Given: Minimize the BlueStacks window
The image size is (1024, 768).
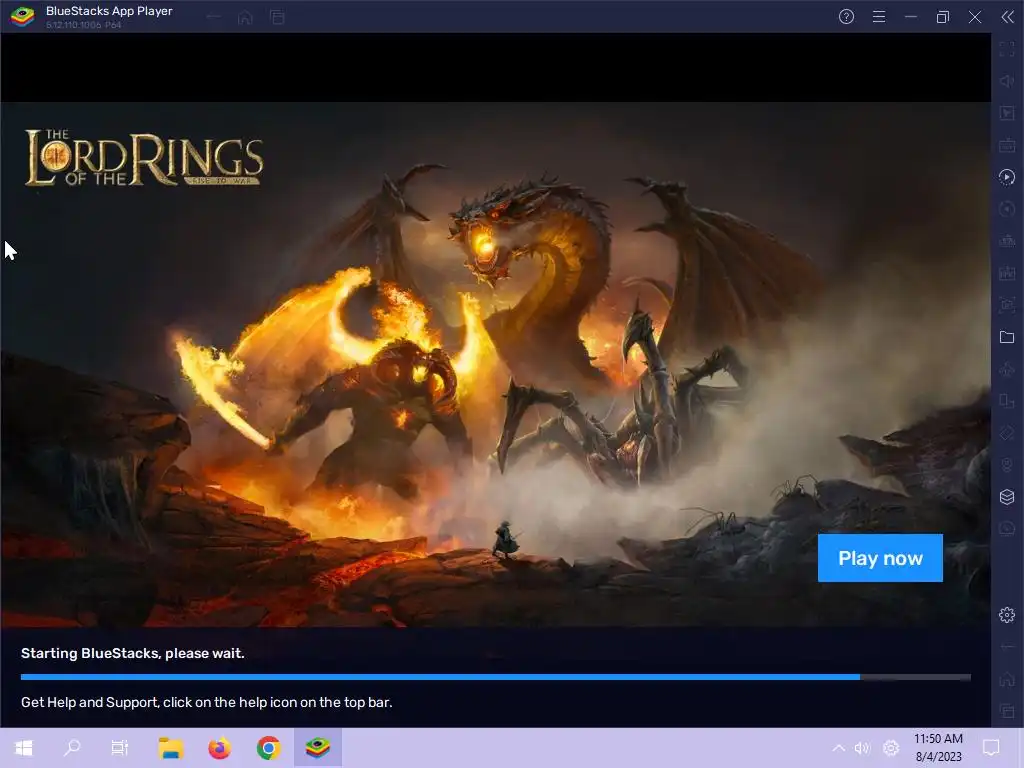Looking at the screenshot, I should pyautogui.click(x=911, y=17).
